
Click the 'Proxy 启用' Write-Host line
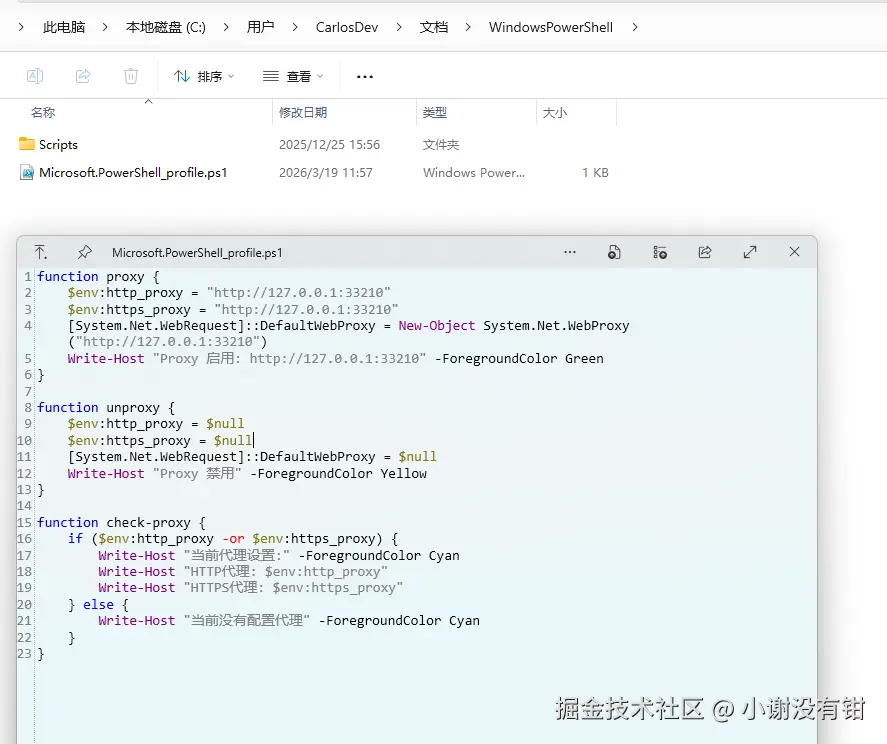[x=335, y=359]
